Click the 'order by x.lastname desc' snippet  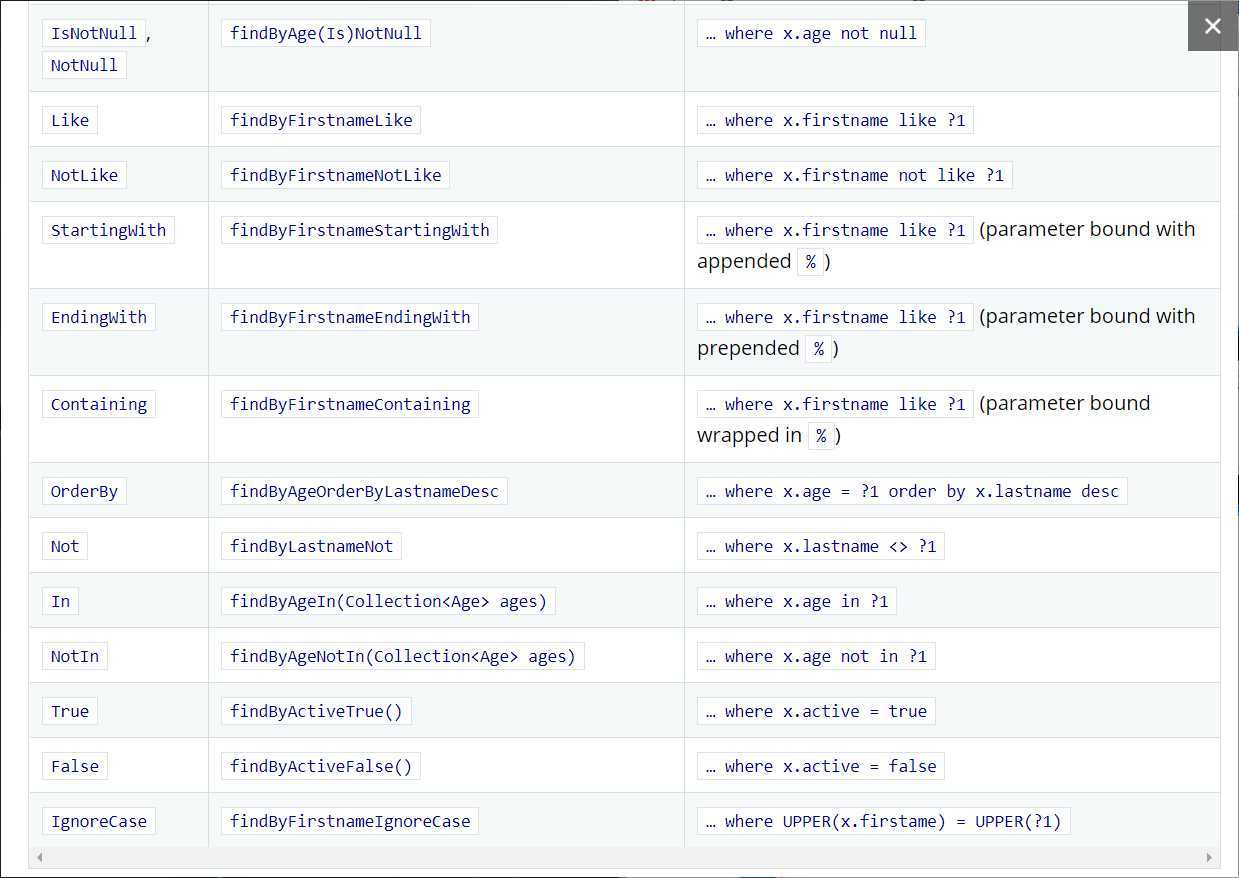tap(912, 491)
